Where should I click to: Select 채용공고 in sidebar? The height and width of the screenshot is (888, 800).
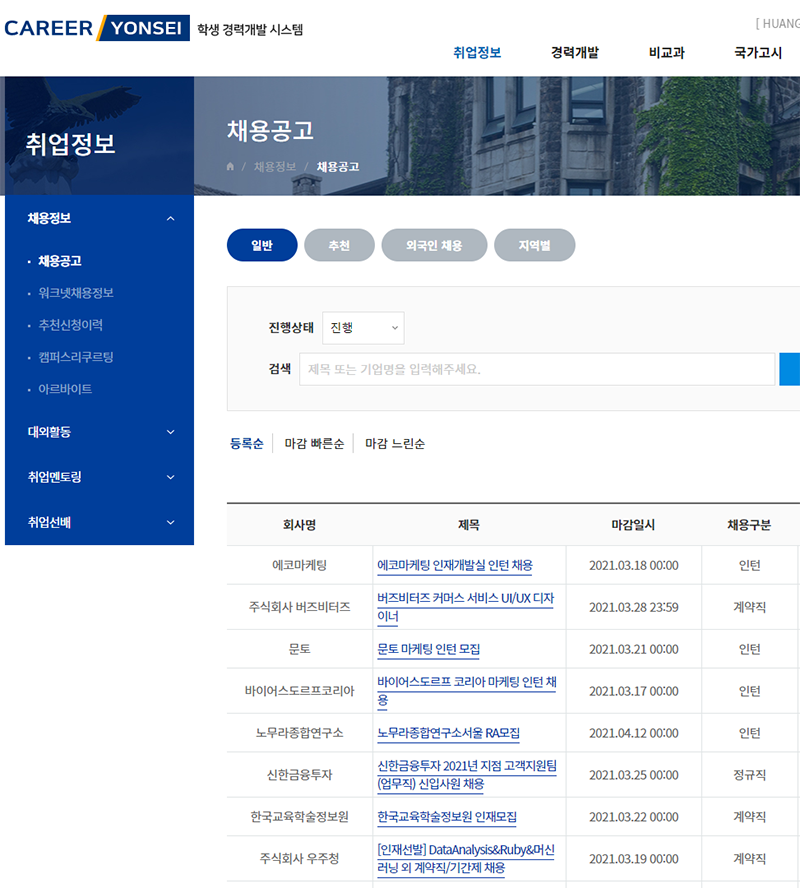coord(60,261)
